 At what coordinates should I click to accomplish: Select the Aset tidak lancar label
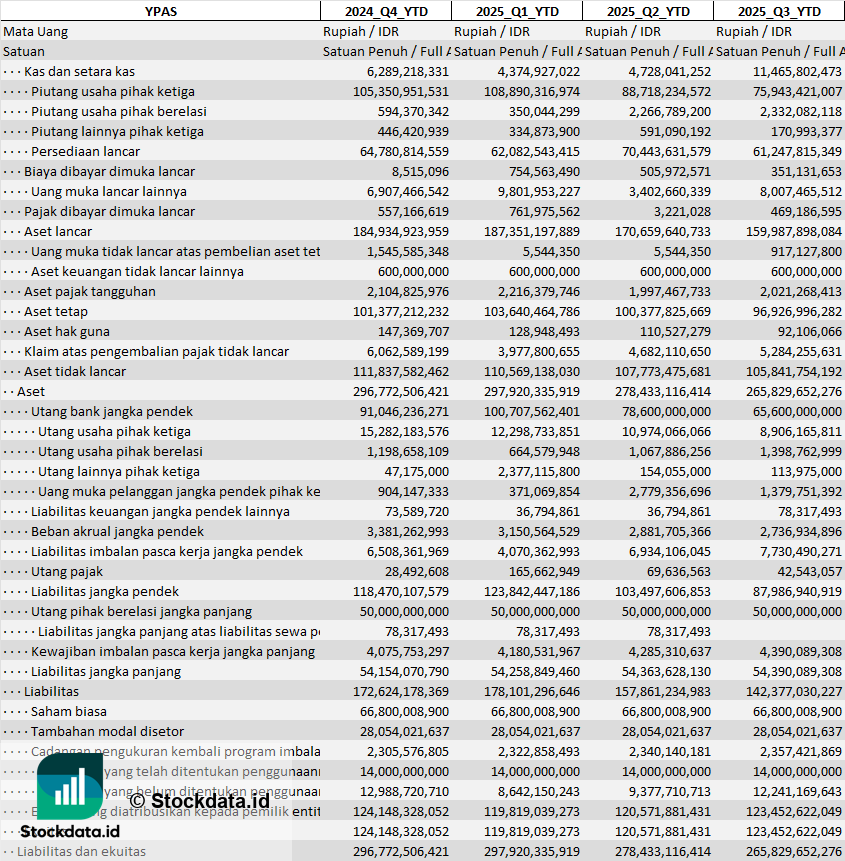75,372
